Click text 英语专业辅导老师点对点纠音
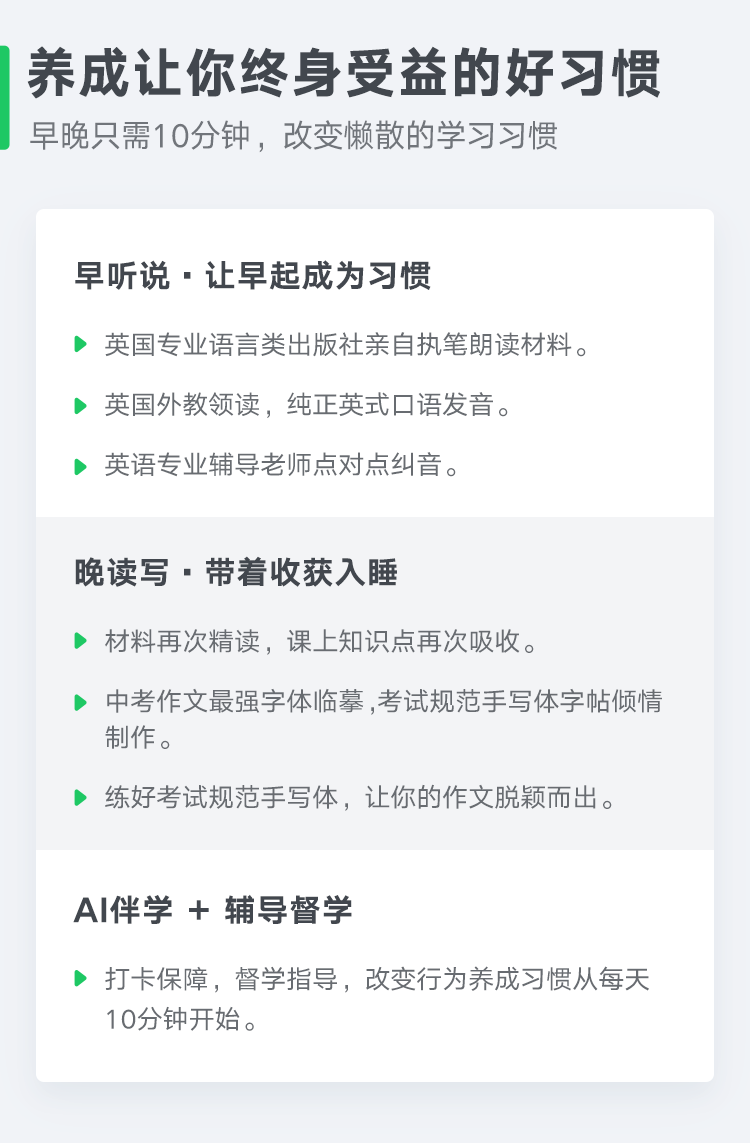Viewport: 750px width, 1143px height. tap(273, 465)
